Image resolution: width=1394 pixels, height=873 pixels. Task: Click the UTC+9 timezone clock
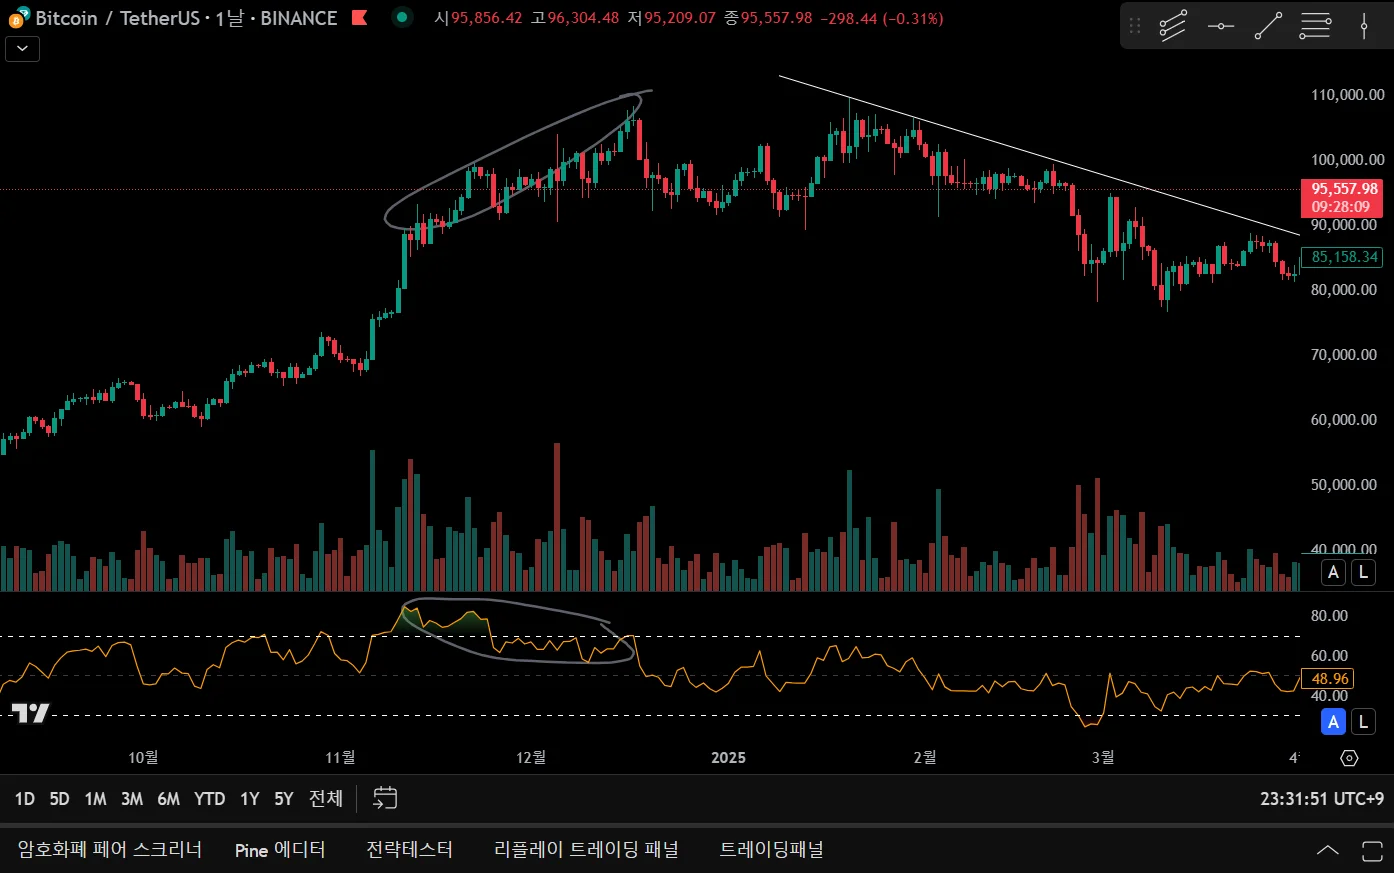pos(1322,799)
